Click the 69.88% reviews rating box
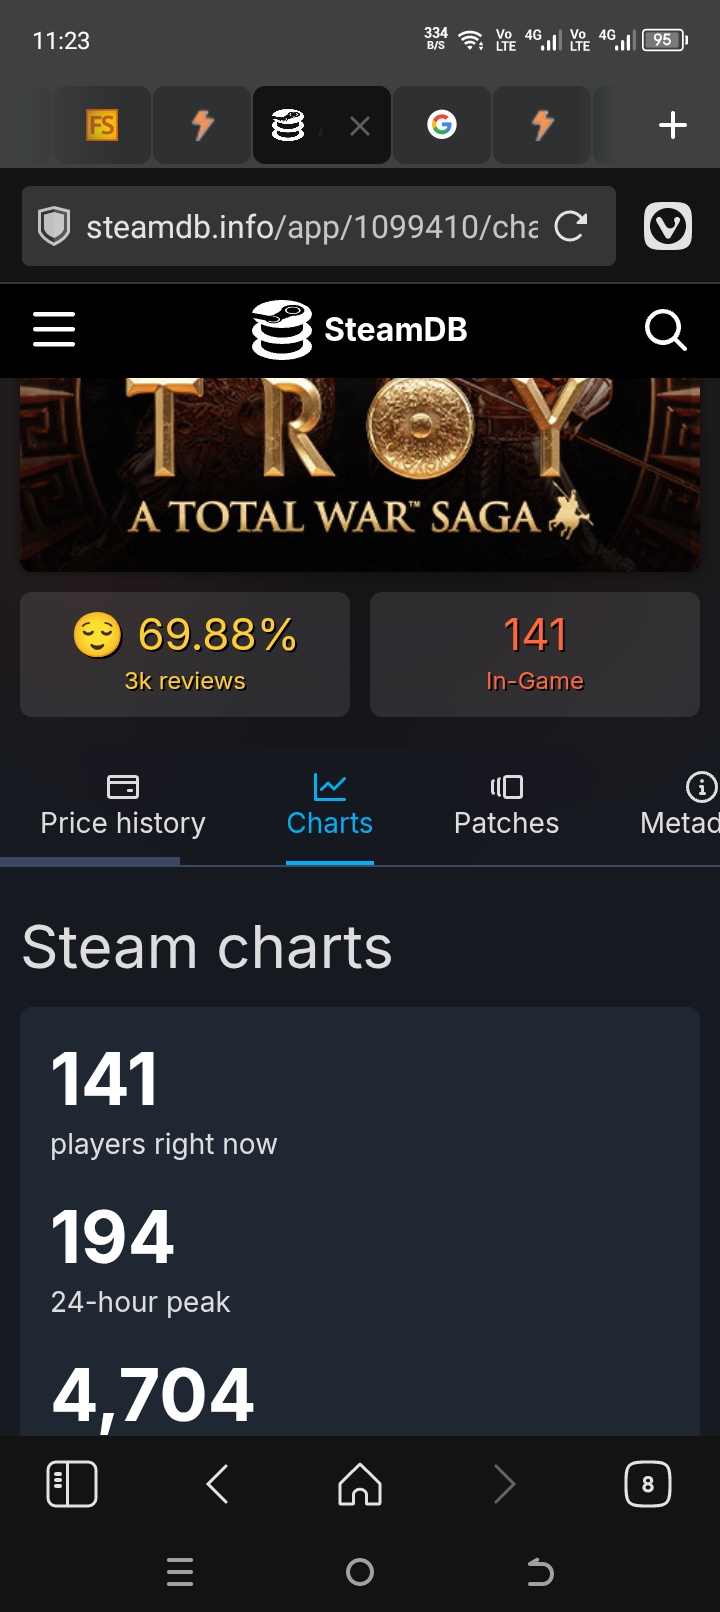 [185, 654]
